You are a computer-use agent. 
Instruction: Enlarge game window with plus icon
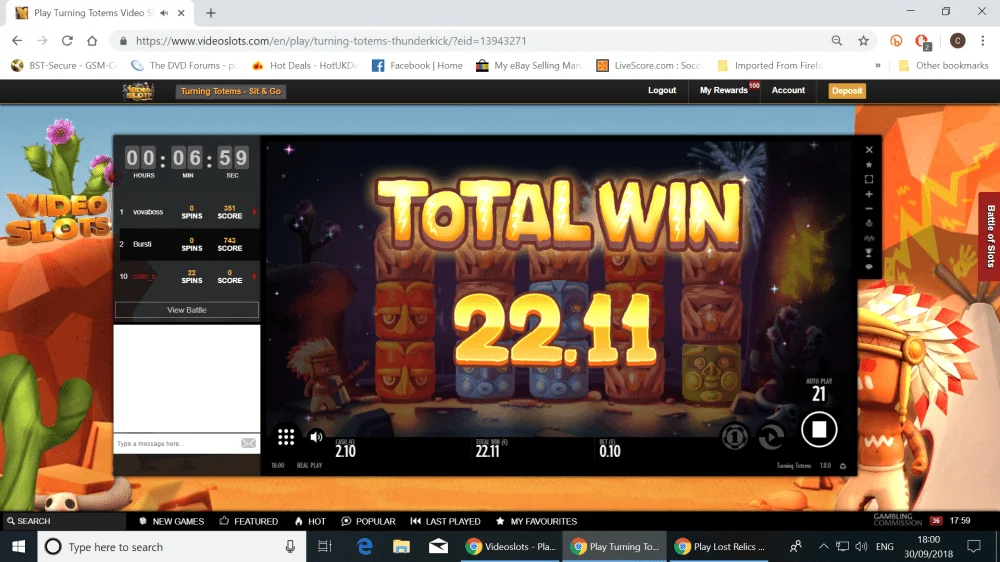pyautogui.click(x=869, y=194)
